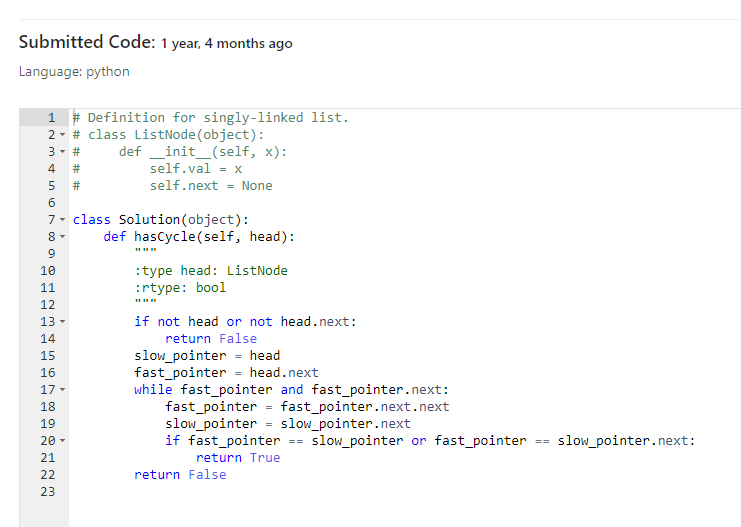741x527 pixels.
Task: Collapse the fold arrow on line 20
Action: tap(62, 441)
